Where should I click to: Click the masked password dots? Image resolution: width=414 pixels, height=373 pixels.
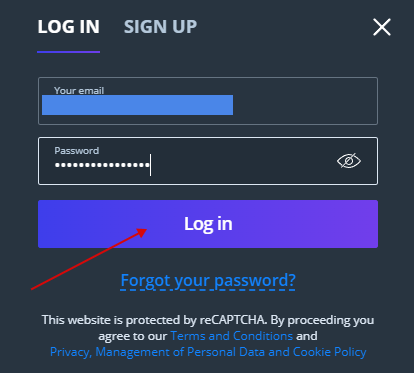pos(102,165)
